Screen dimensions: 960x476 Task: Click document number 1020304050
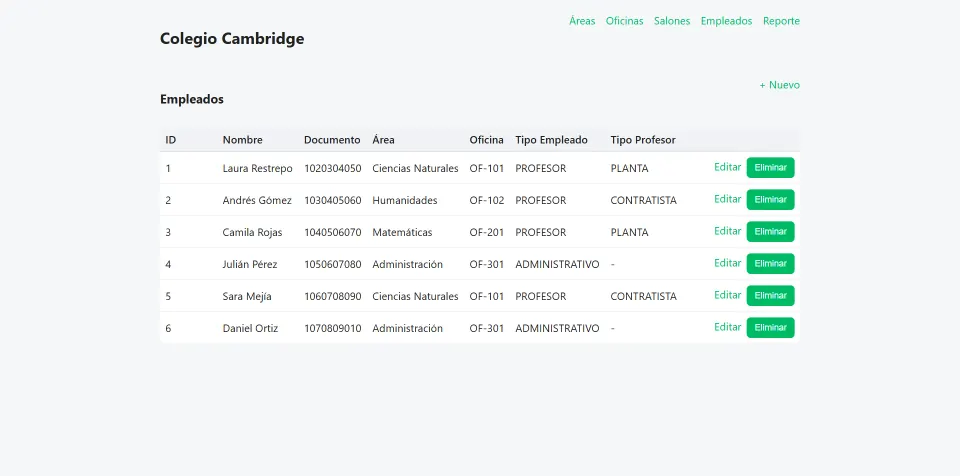332,168
